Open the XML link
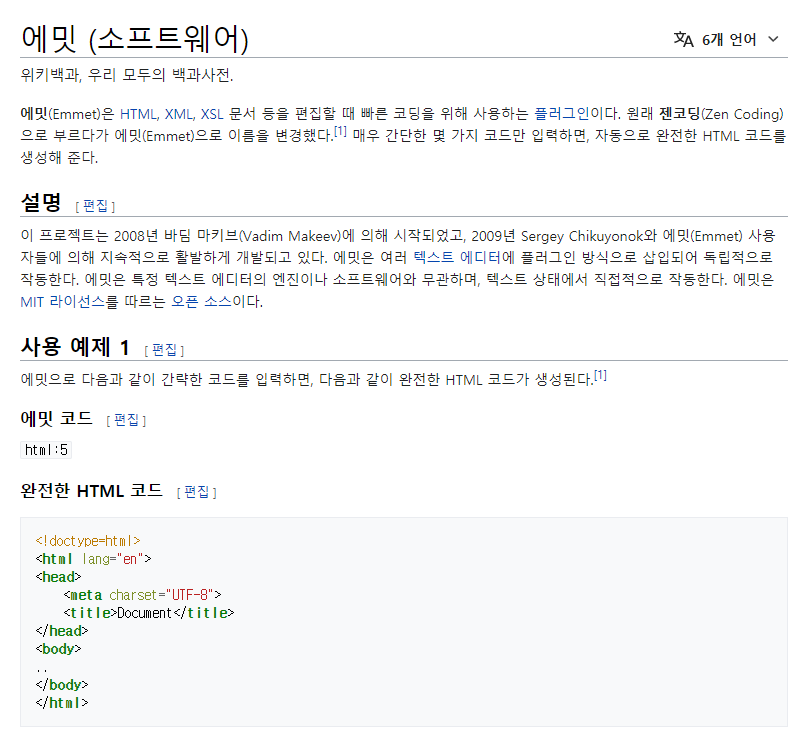The height and width of the screenshot is (749, 808). tap(179, 114)
